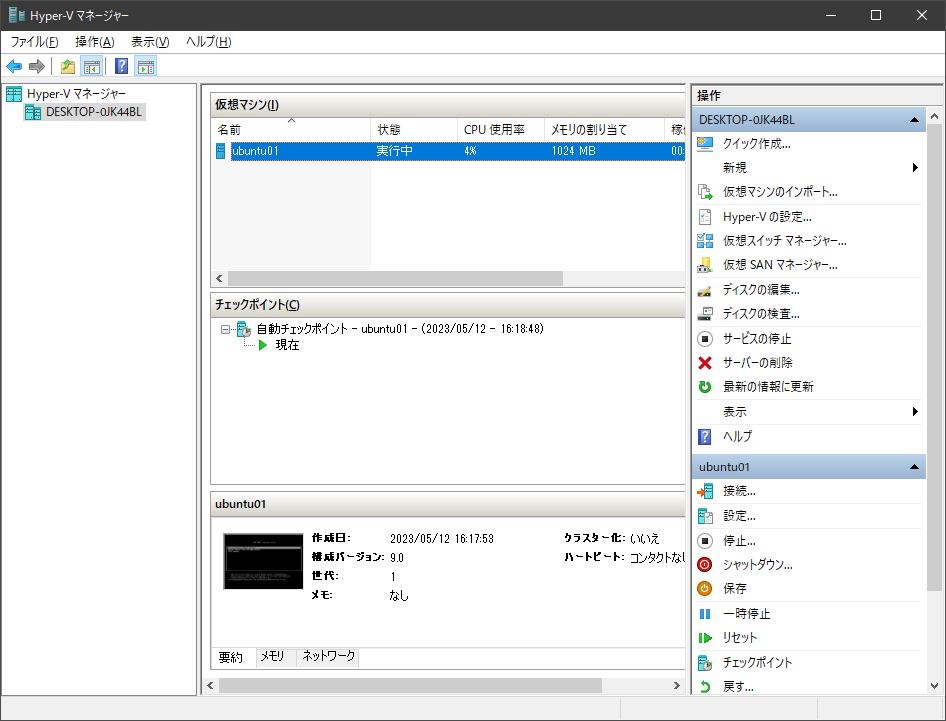This screenshot has width=946, height=721.
Task: Select 現在 under the automatic checkpoint
Action: tap(287, 345)
